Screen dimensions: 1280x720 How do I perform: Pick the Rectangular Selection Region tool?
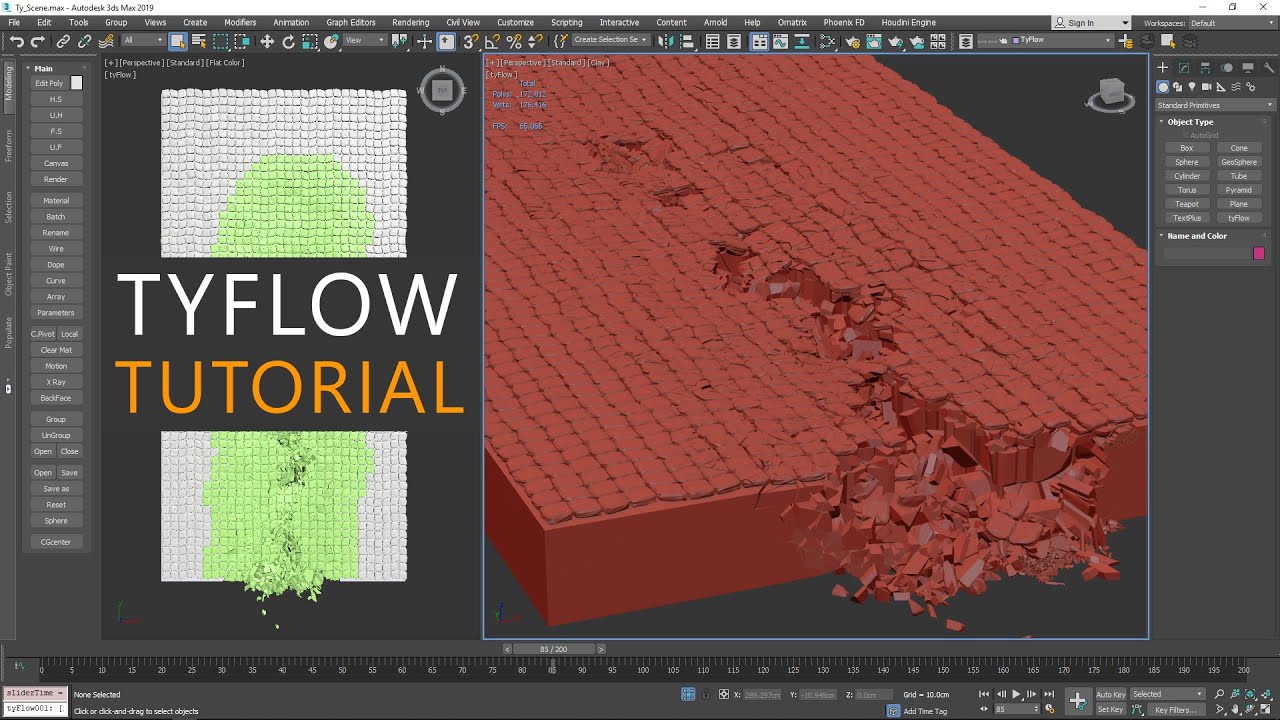pyautogui.click(x=221, y=41)
